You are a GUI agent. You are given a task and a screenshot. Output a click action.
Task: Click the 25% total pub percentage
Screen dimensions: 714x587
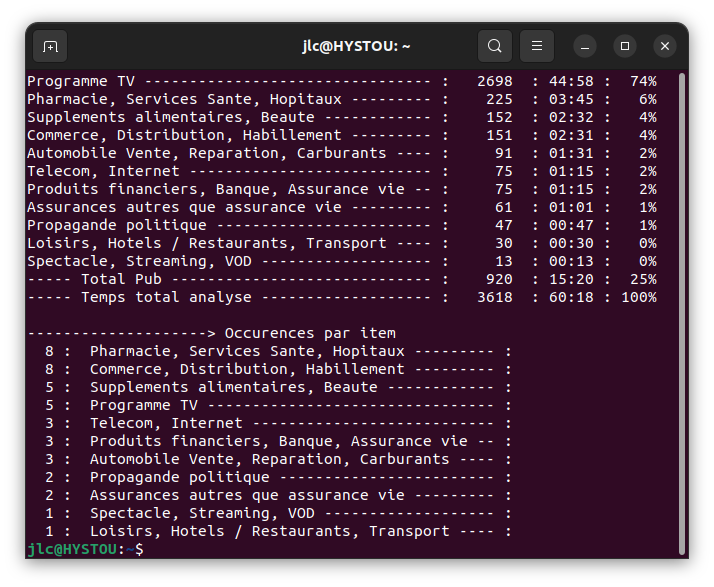click(643, 279)
